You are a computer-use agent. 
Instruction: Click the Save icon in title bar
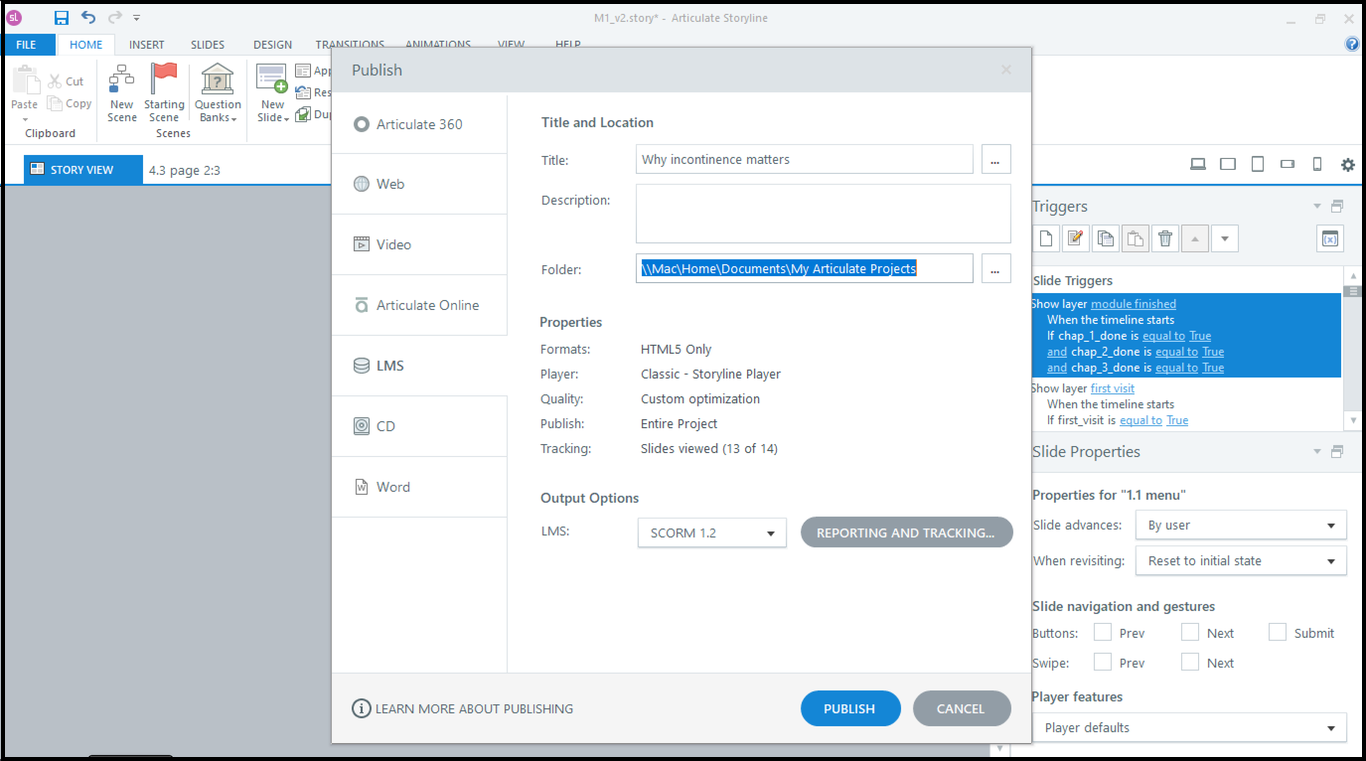point(62,18)
